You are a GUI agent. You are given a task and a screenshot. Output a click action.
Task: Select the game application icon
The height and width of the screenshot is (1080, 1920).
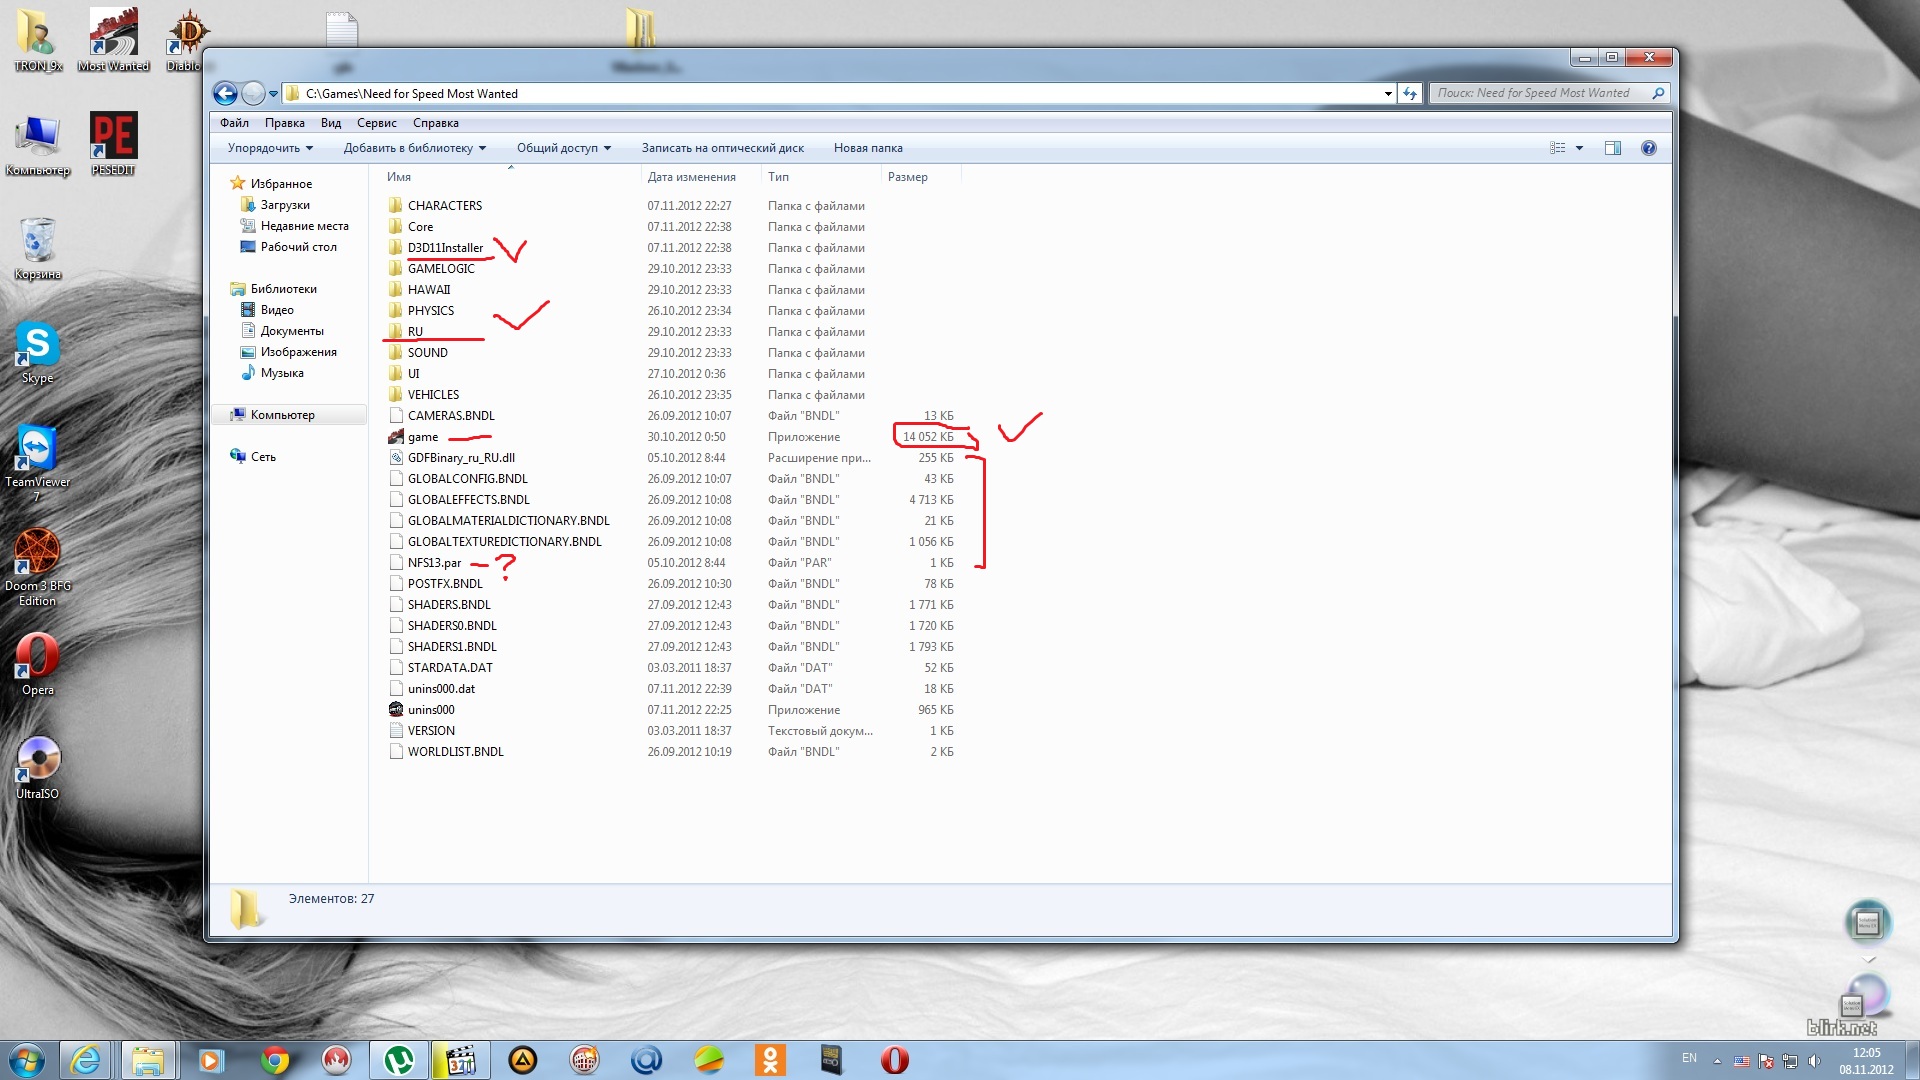coord(396,437)
